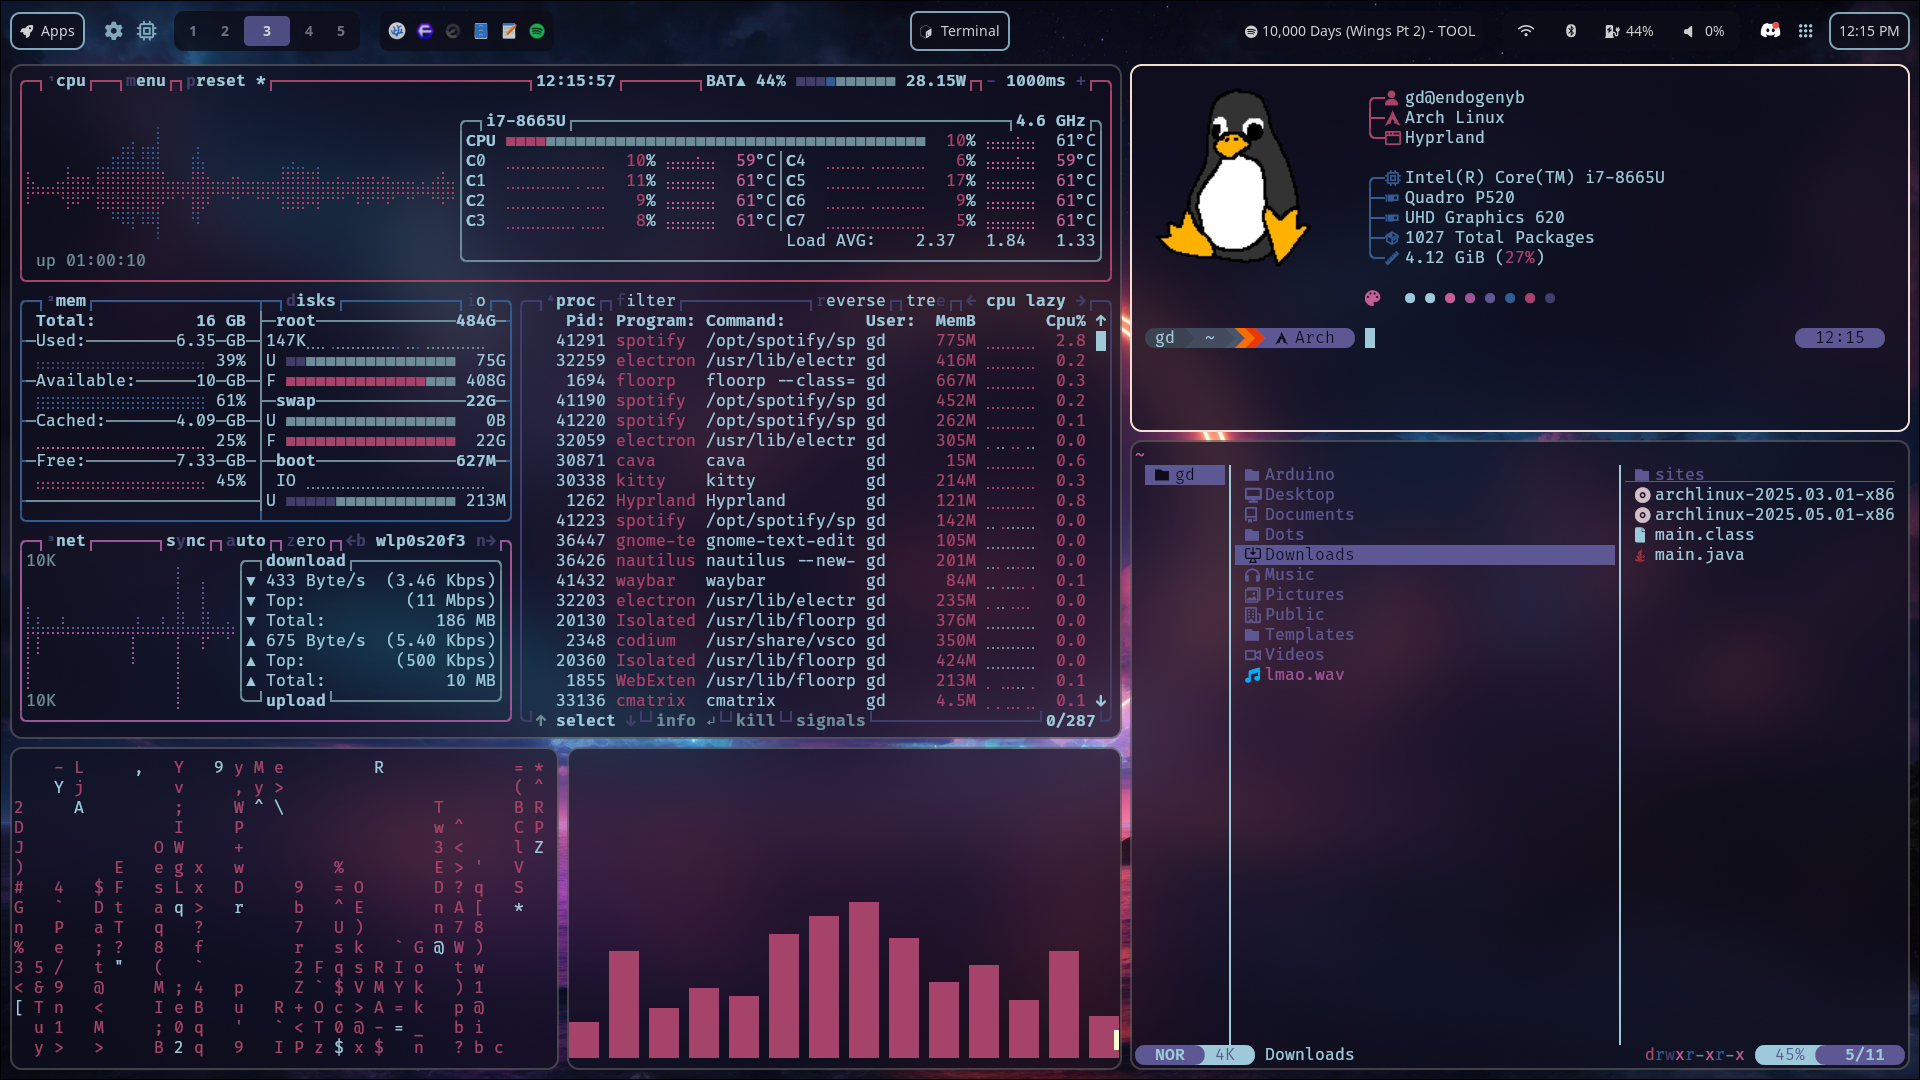
Task: Toggle tree view in btop proc panel
Action: [926, 300]
